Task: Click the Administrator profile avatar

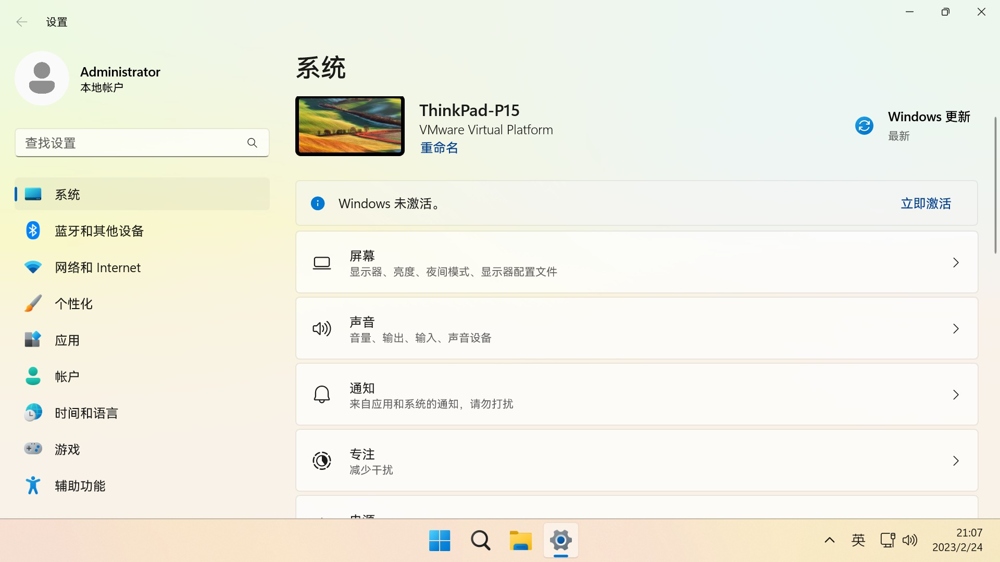Action: point(42,78)
